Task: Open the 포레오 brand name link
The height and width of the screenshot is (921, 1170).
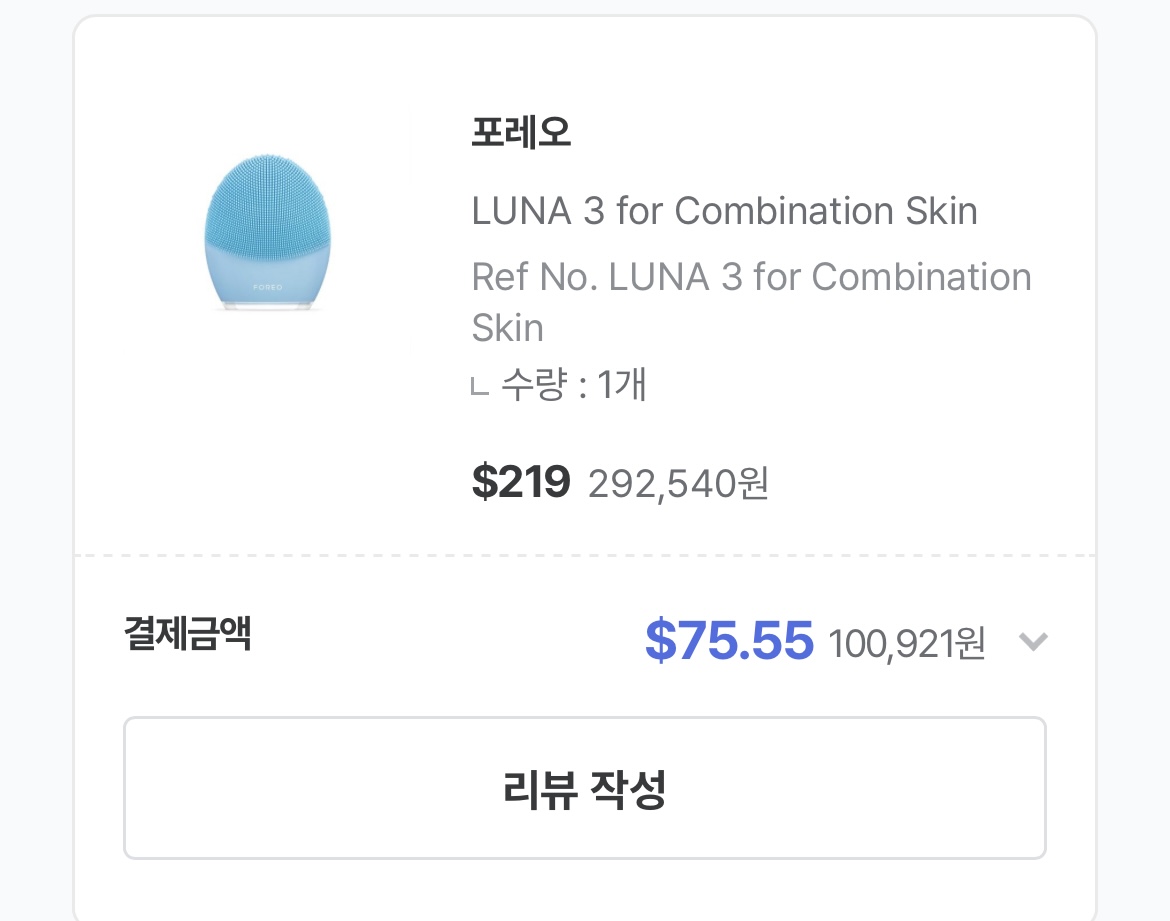Action: (x=520, y=133)
